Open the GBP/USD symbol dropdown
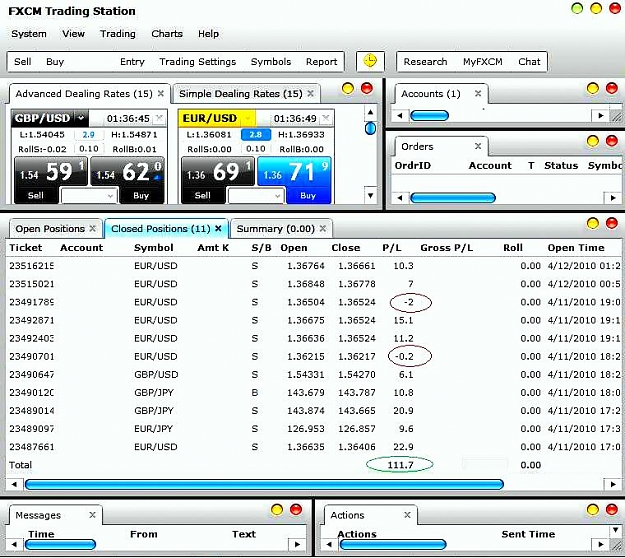This screenshot has width=625, height=558. [81, 118]
